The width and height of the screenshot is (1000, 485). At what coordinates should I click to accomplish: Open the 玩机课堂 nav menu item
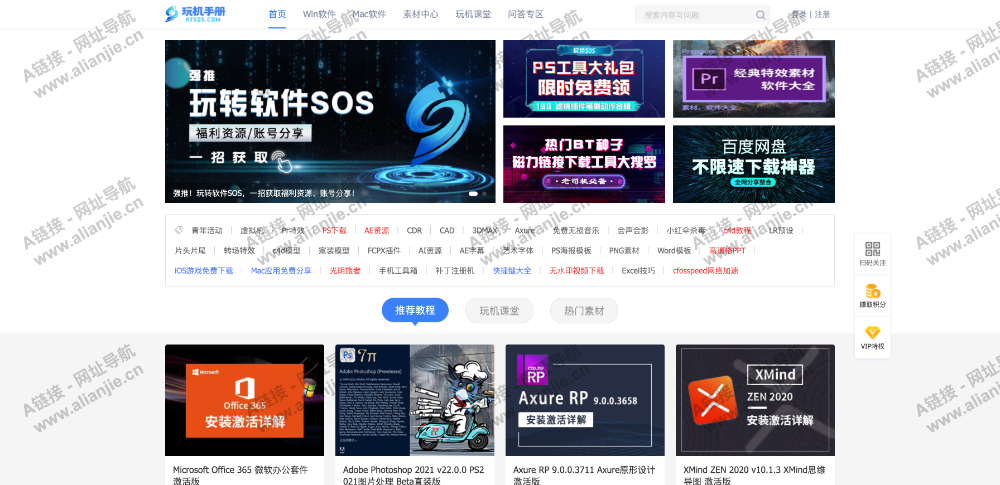(x=473, y=14)
